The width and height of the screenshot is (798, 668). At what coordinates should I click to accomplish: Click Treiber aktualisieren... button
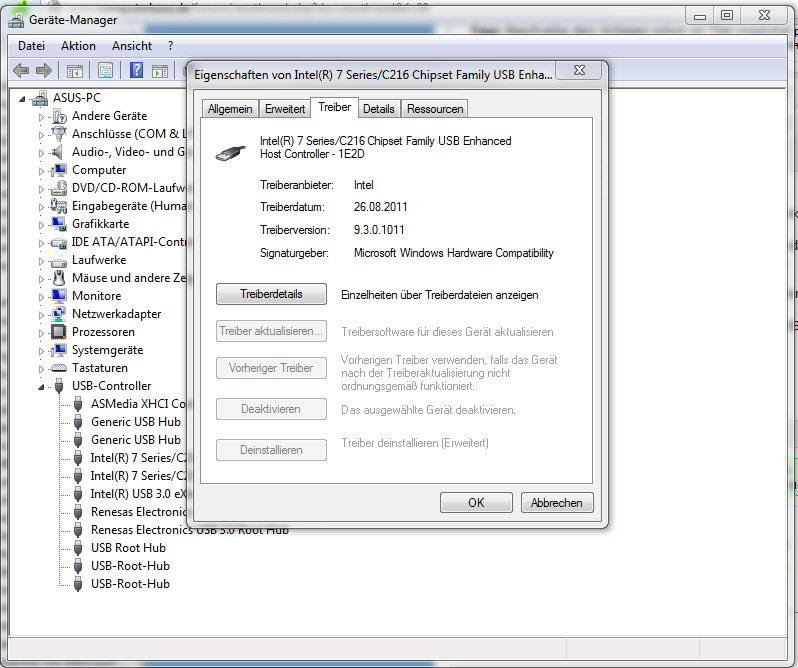(271, 331)
